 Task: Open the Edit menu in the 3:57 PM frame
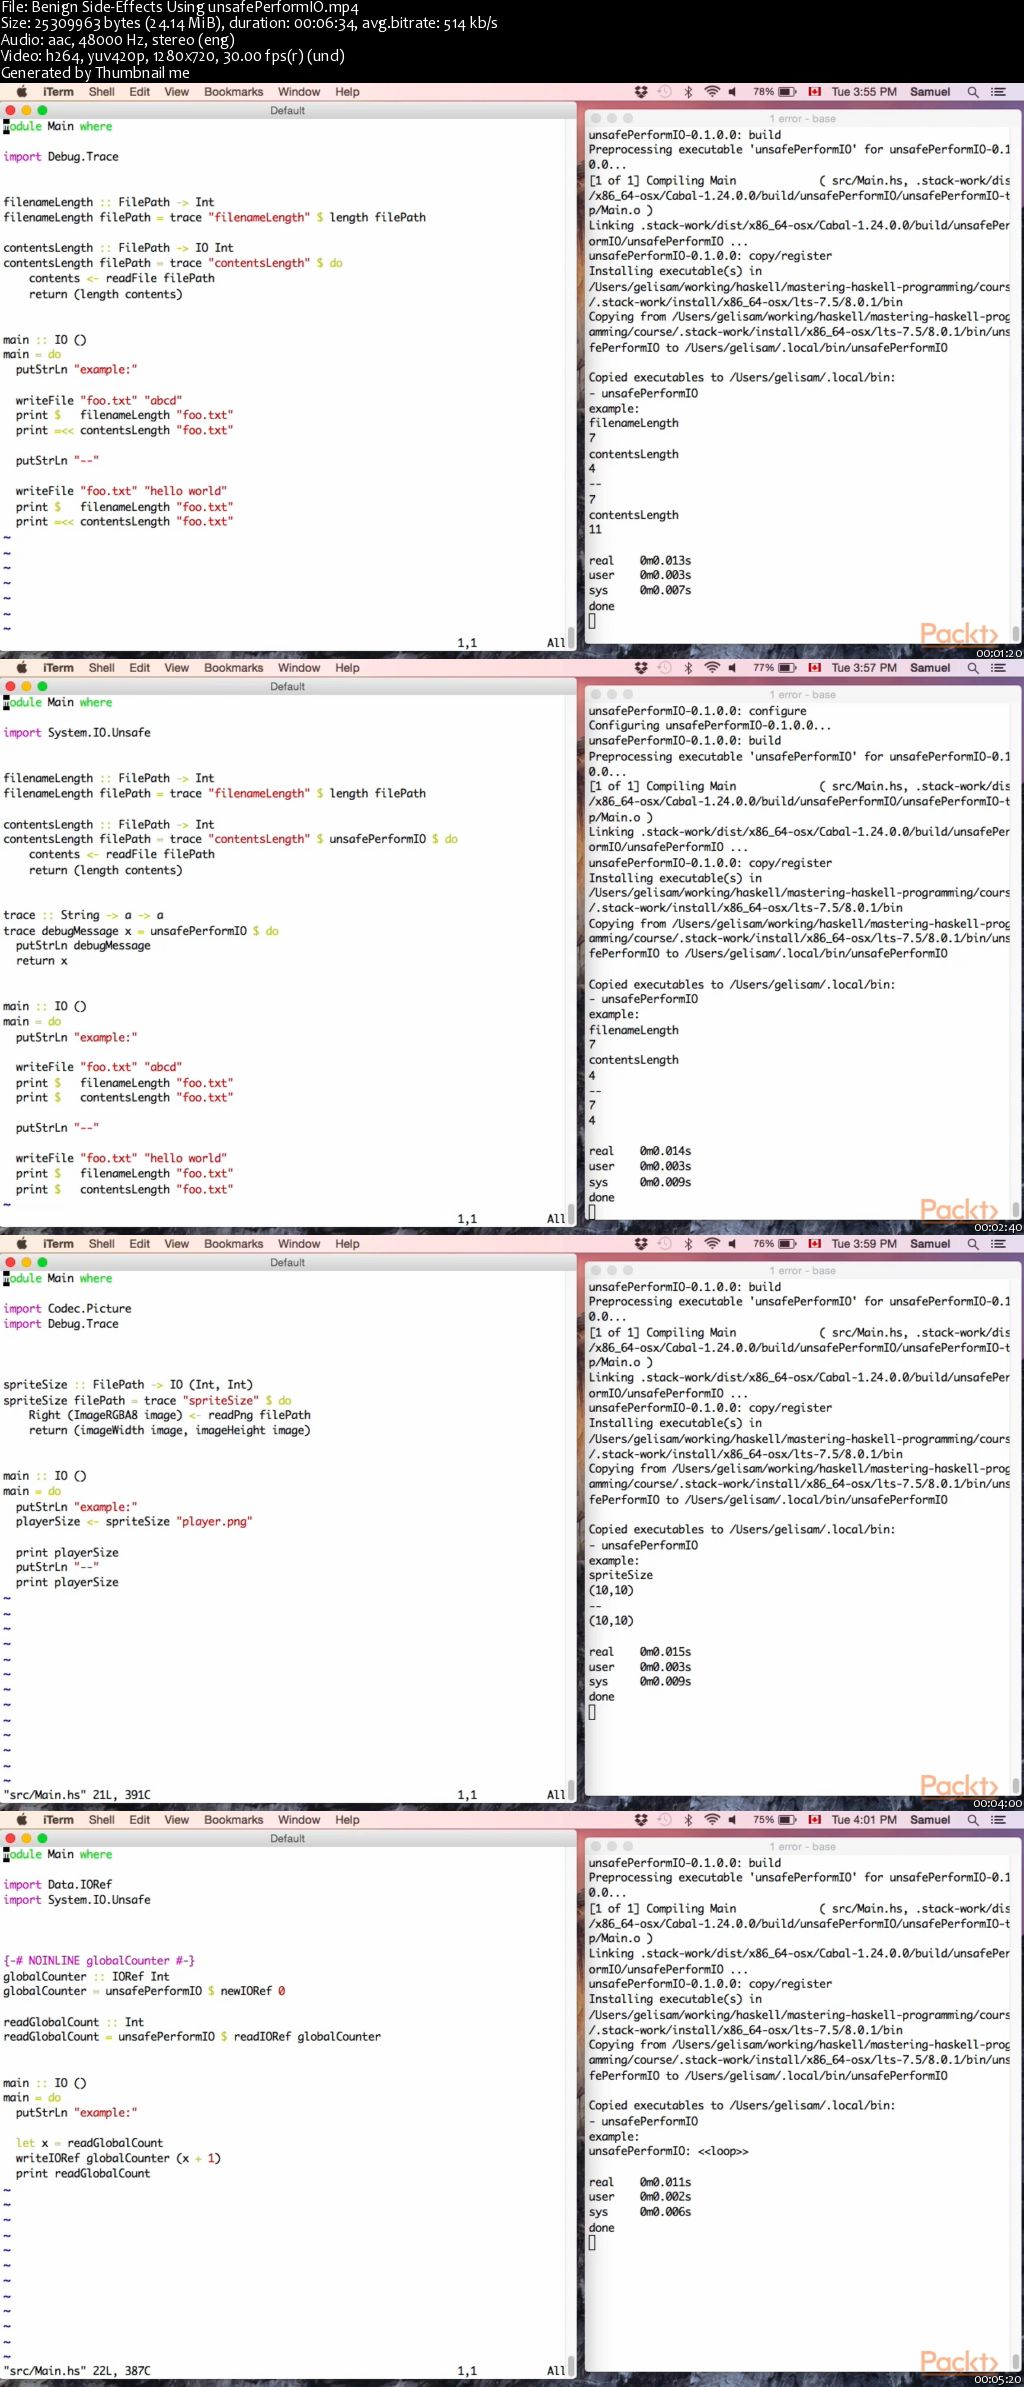pos(139,668)
